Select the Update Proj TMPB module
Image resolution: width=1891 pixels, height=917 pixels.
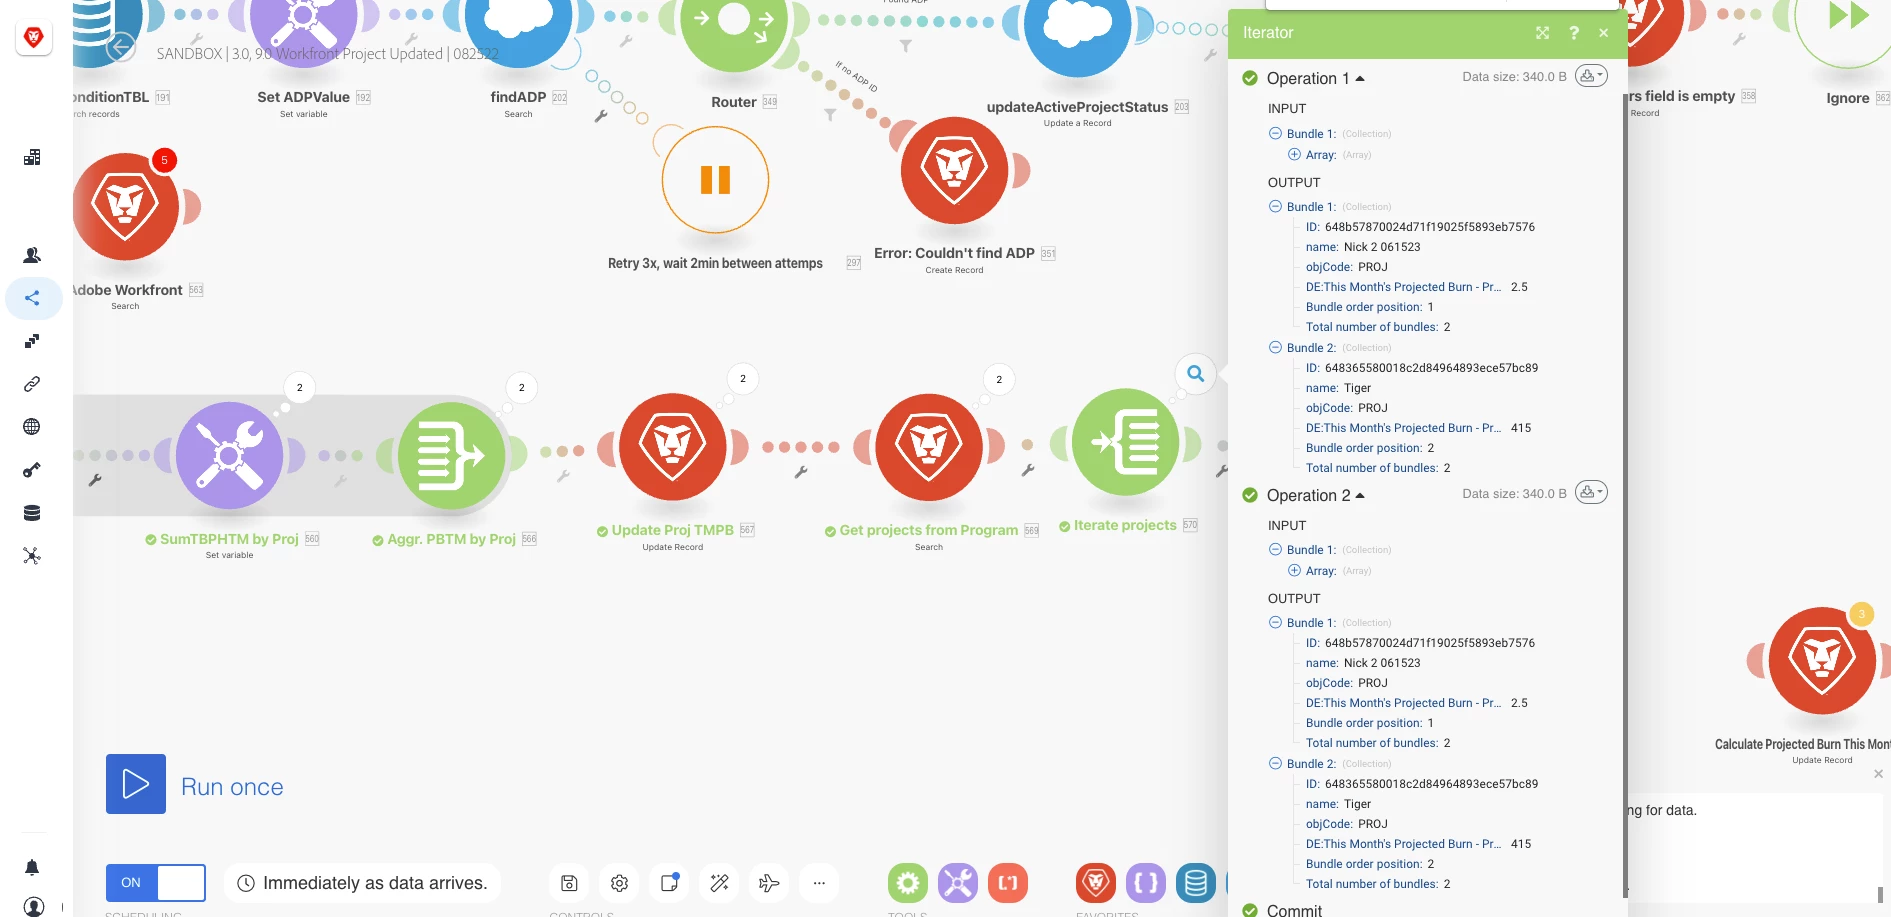pyautogui.click(x=673, y=447)
